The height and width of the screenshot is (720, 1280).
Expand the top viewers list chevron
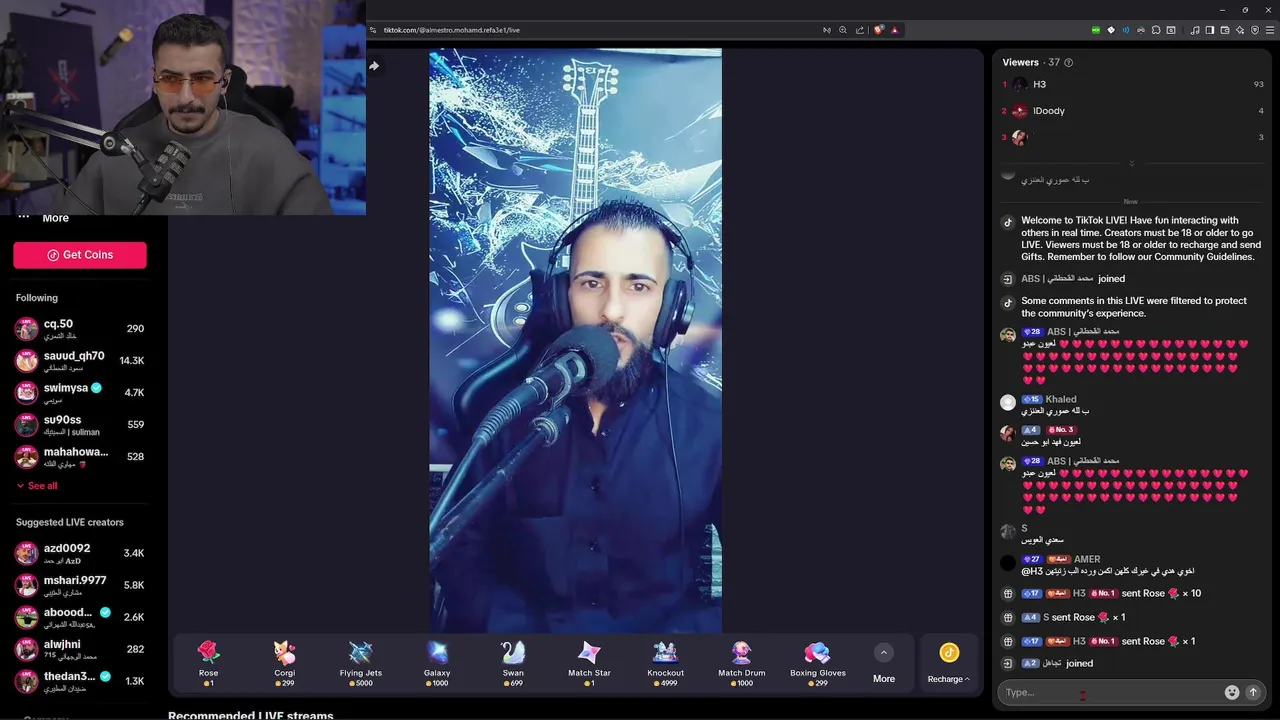pyautogui.click(x=1131, y=163)
